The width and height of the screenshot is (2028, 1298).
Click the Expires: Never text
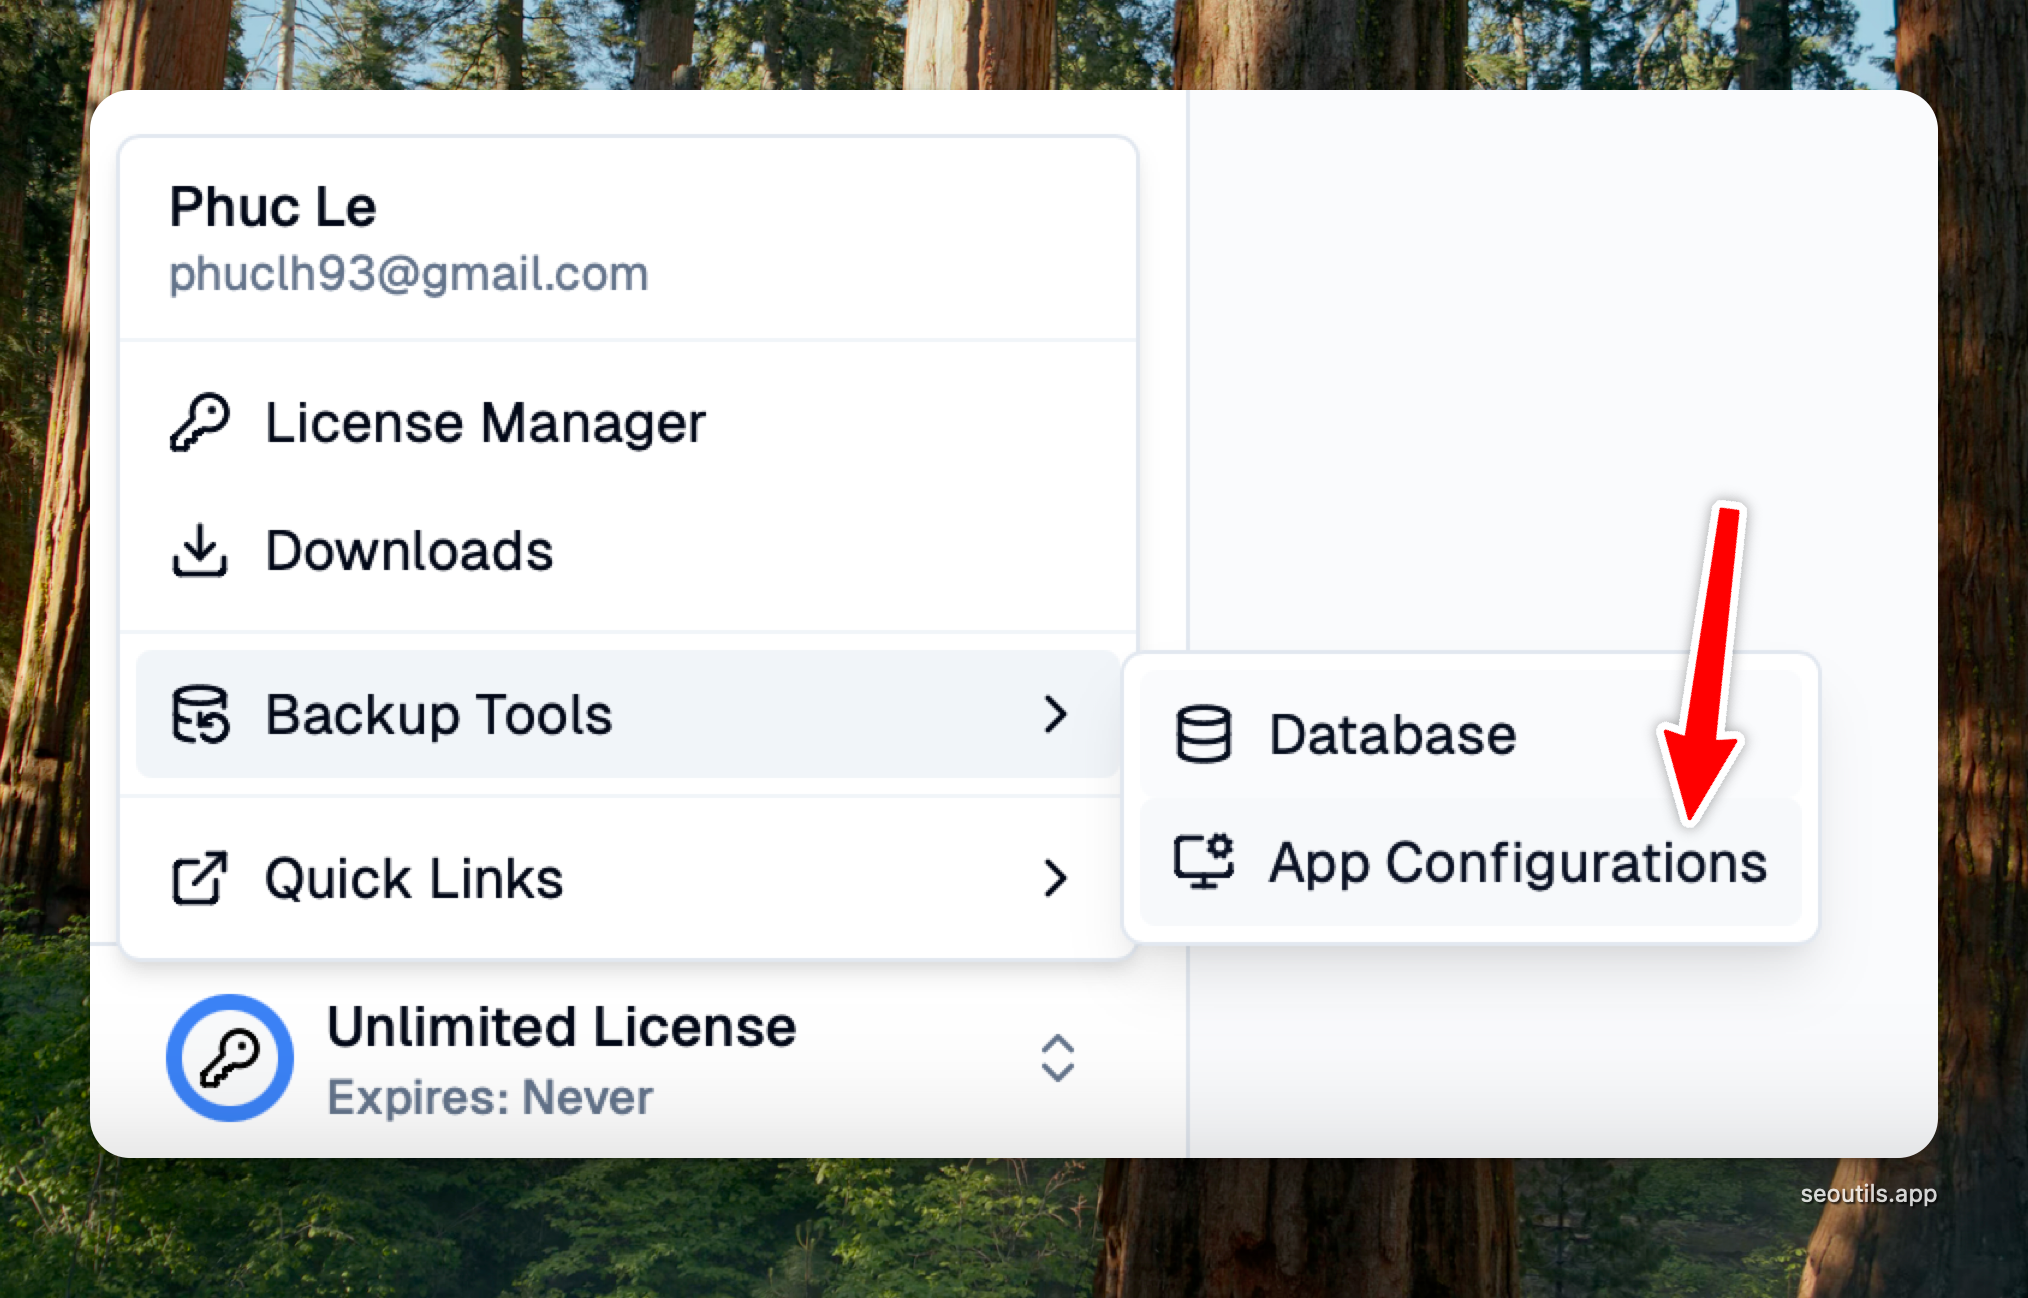[490, 1097]
